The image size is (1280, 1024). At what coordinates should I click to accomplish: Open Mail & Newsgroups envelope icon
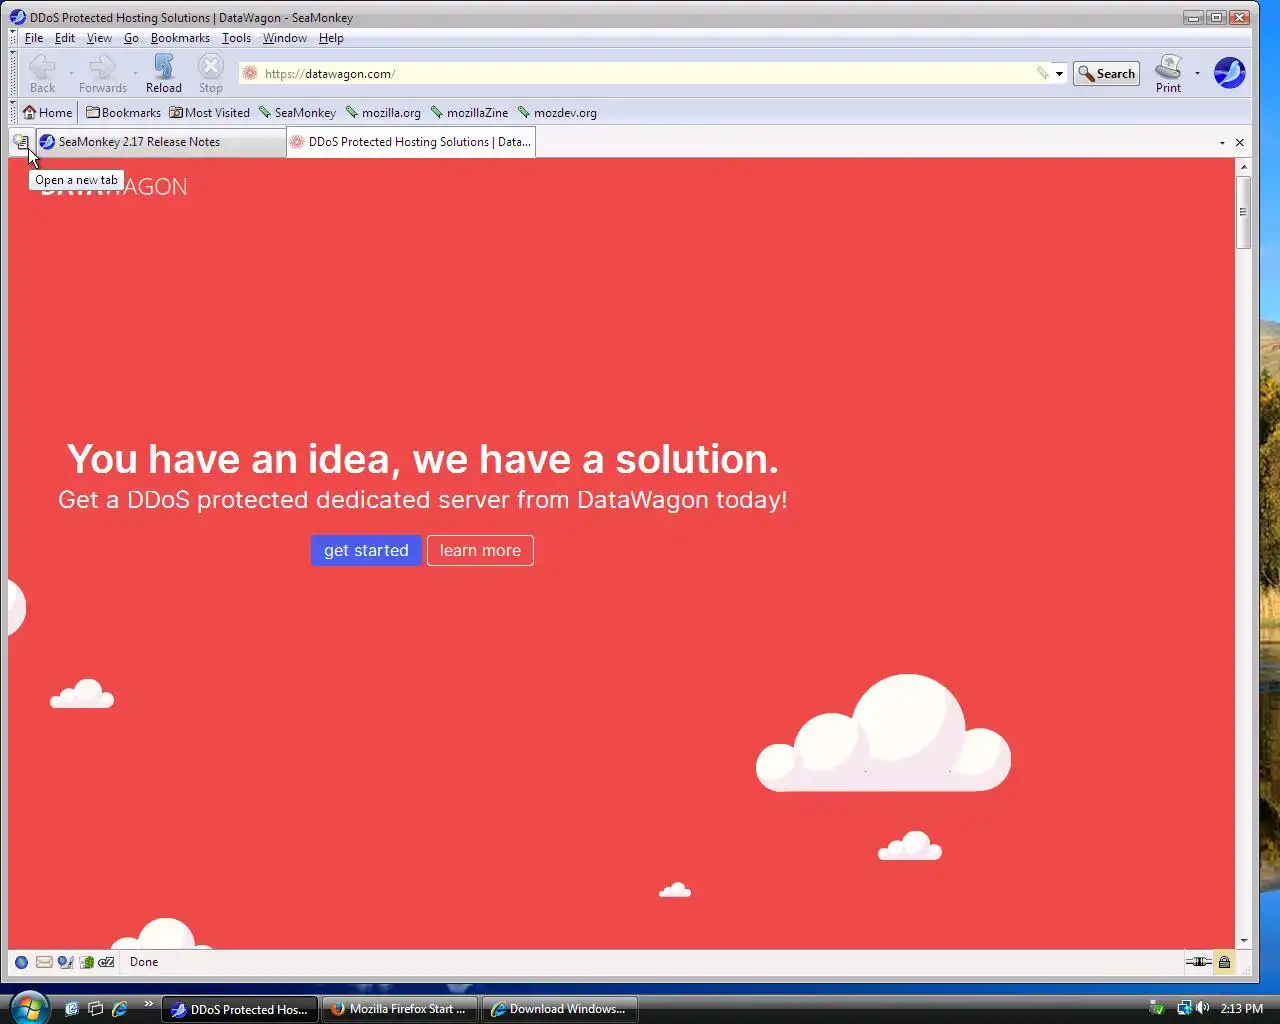pyautogui.click(x=44, y=962)
